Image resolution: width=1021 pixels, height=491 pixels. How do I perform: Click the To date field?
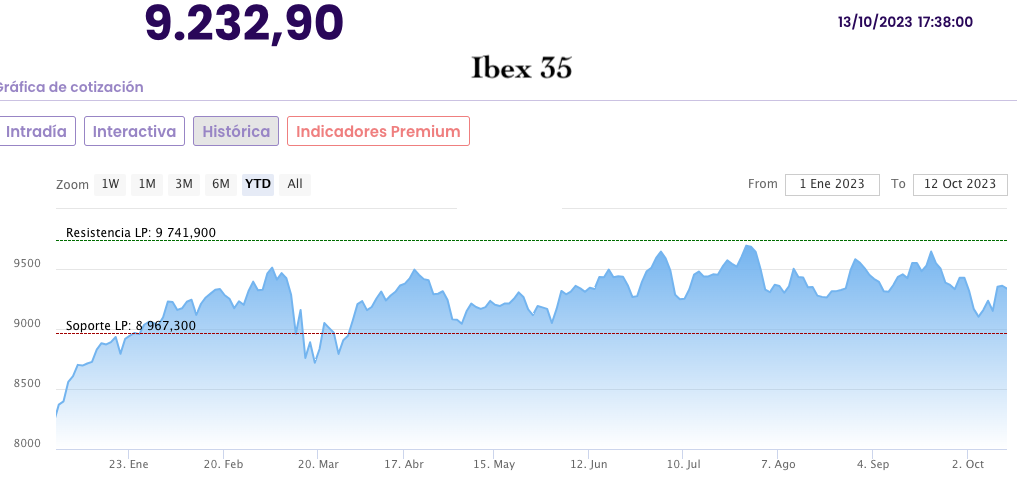[959, 184]
